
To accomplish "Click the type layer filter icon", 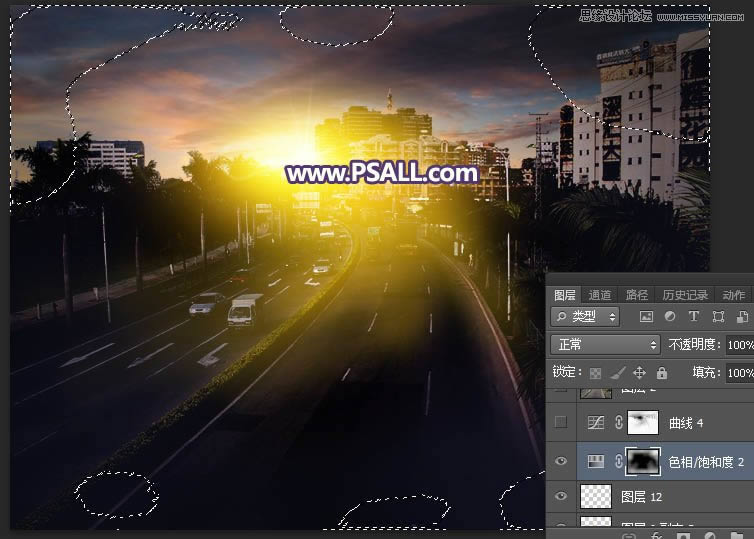I will click(x=693, y=317).
